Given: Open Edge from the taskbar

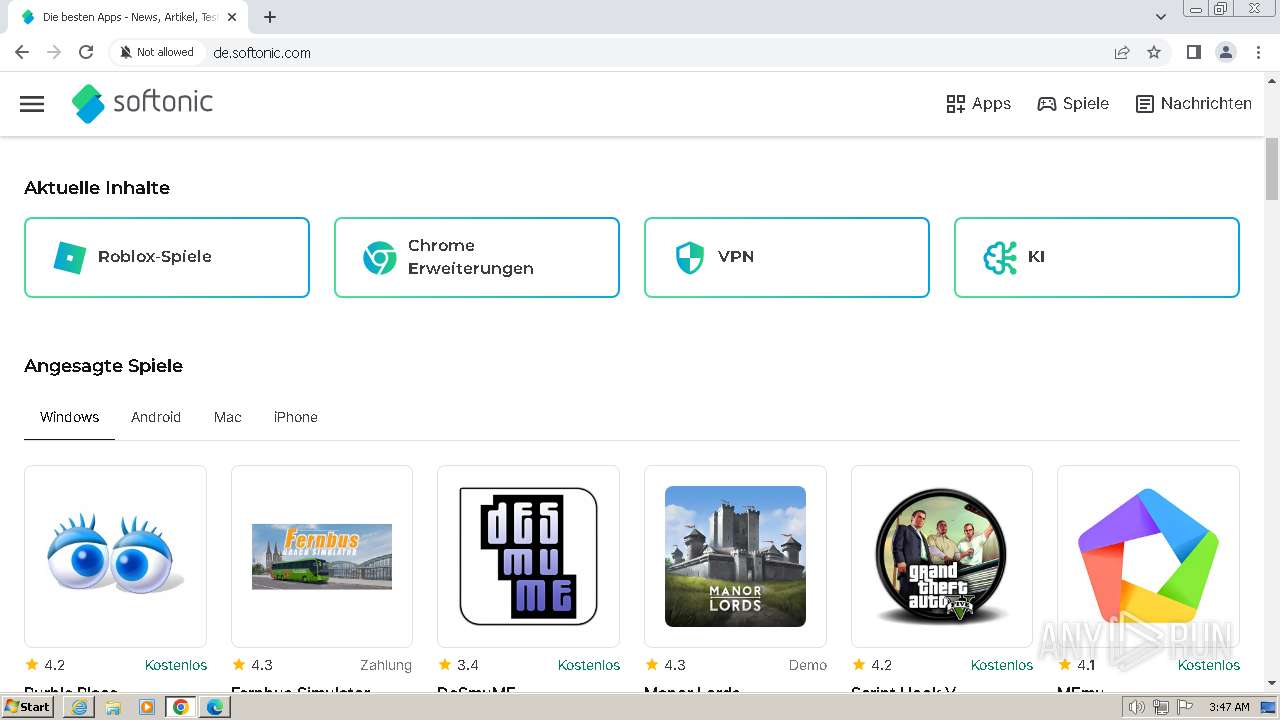Looking at the screenshot, I should [x=215, y=707].
